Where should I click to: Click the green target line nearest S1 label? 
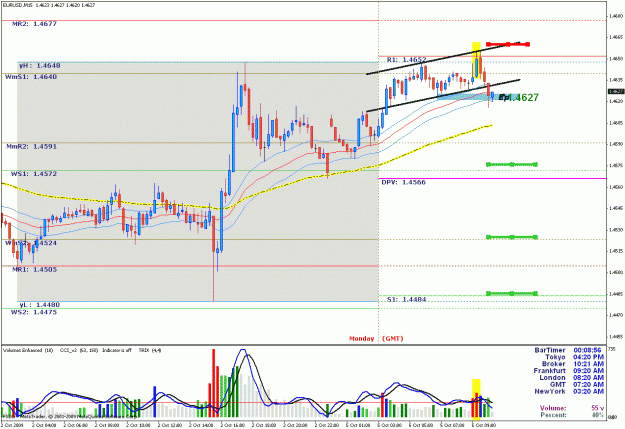tap(512, 293)
